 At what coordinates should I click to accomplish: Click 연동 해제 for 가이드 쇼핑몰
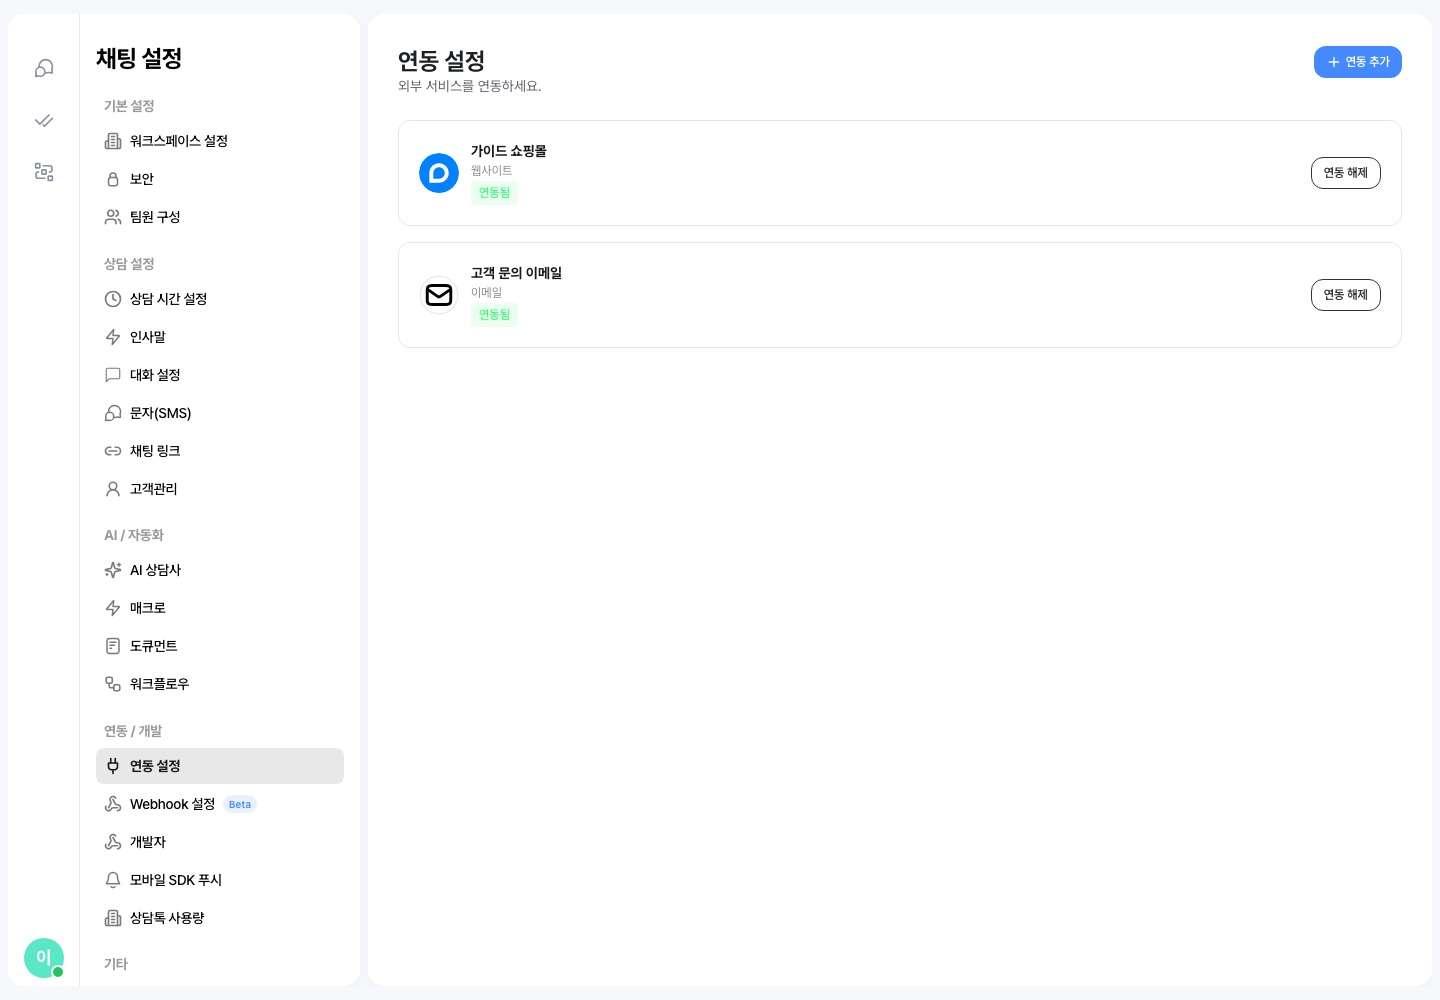(x=1345, y=173)
